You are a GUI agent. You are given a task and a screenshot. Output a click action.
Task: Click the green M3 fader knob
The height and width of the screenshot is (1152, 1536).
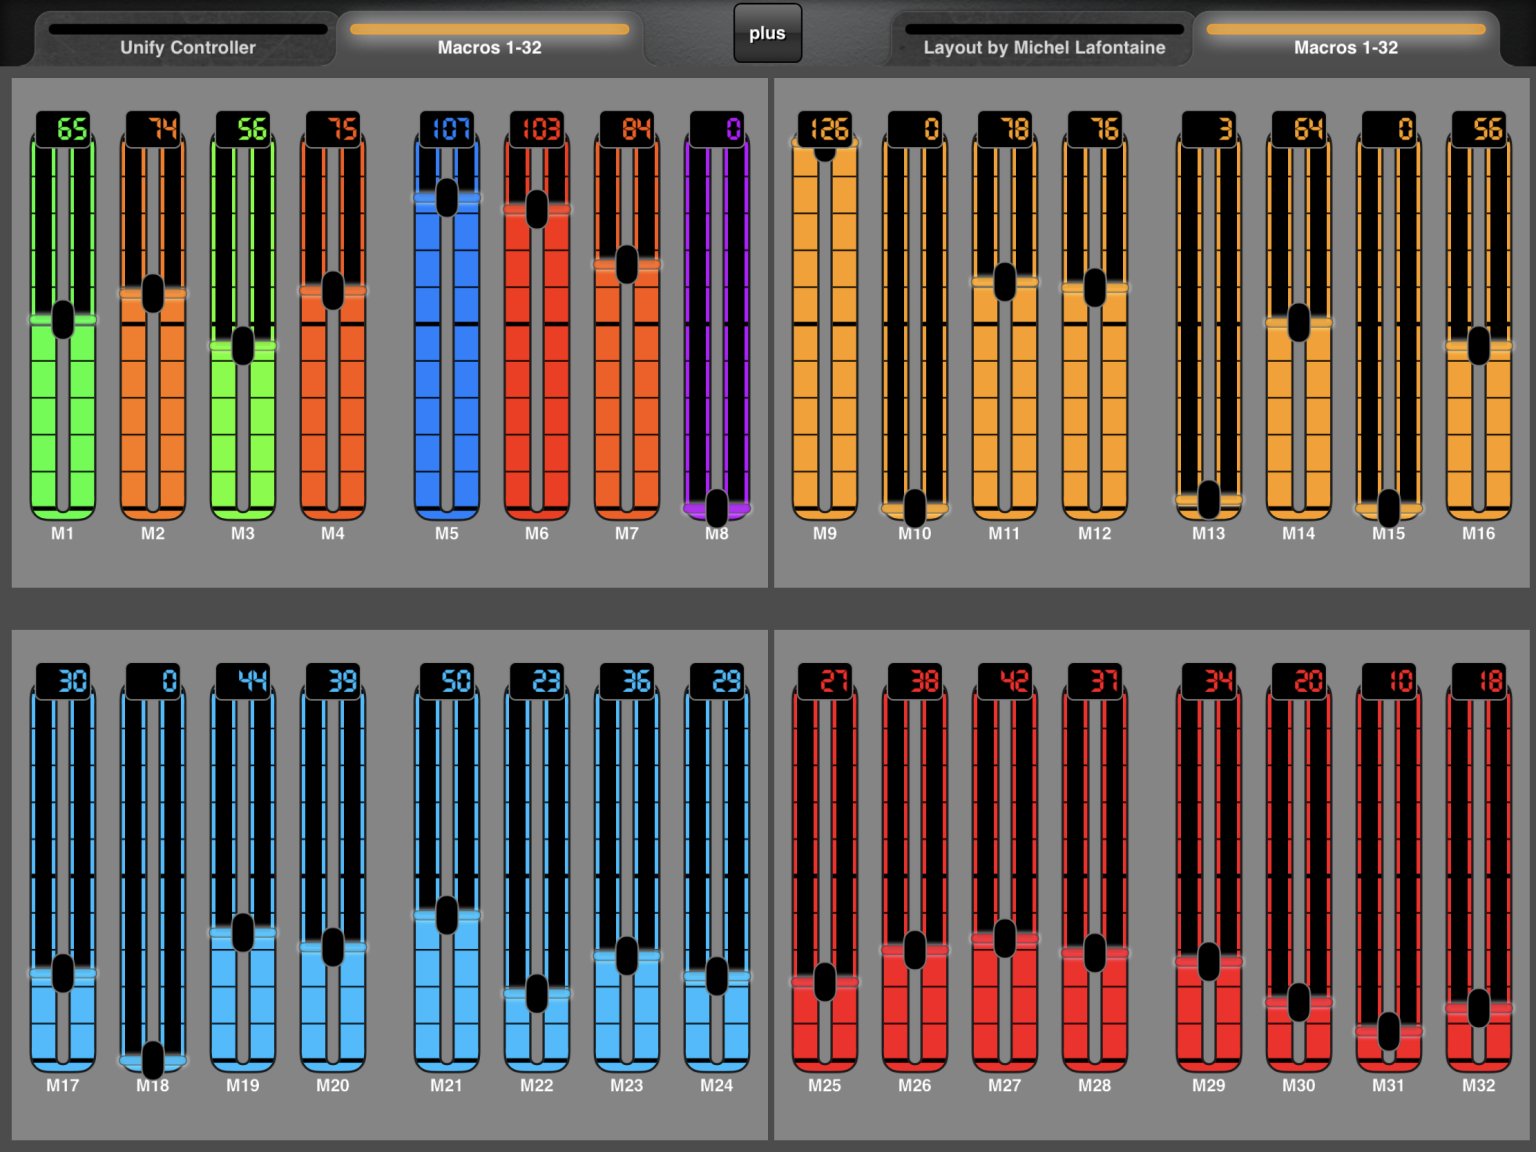243,346
